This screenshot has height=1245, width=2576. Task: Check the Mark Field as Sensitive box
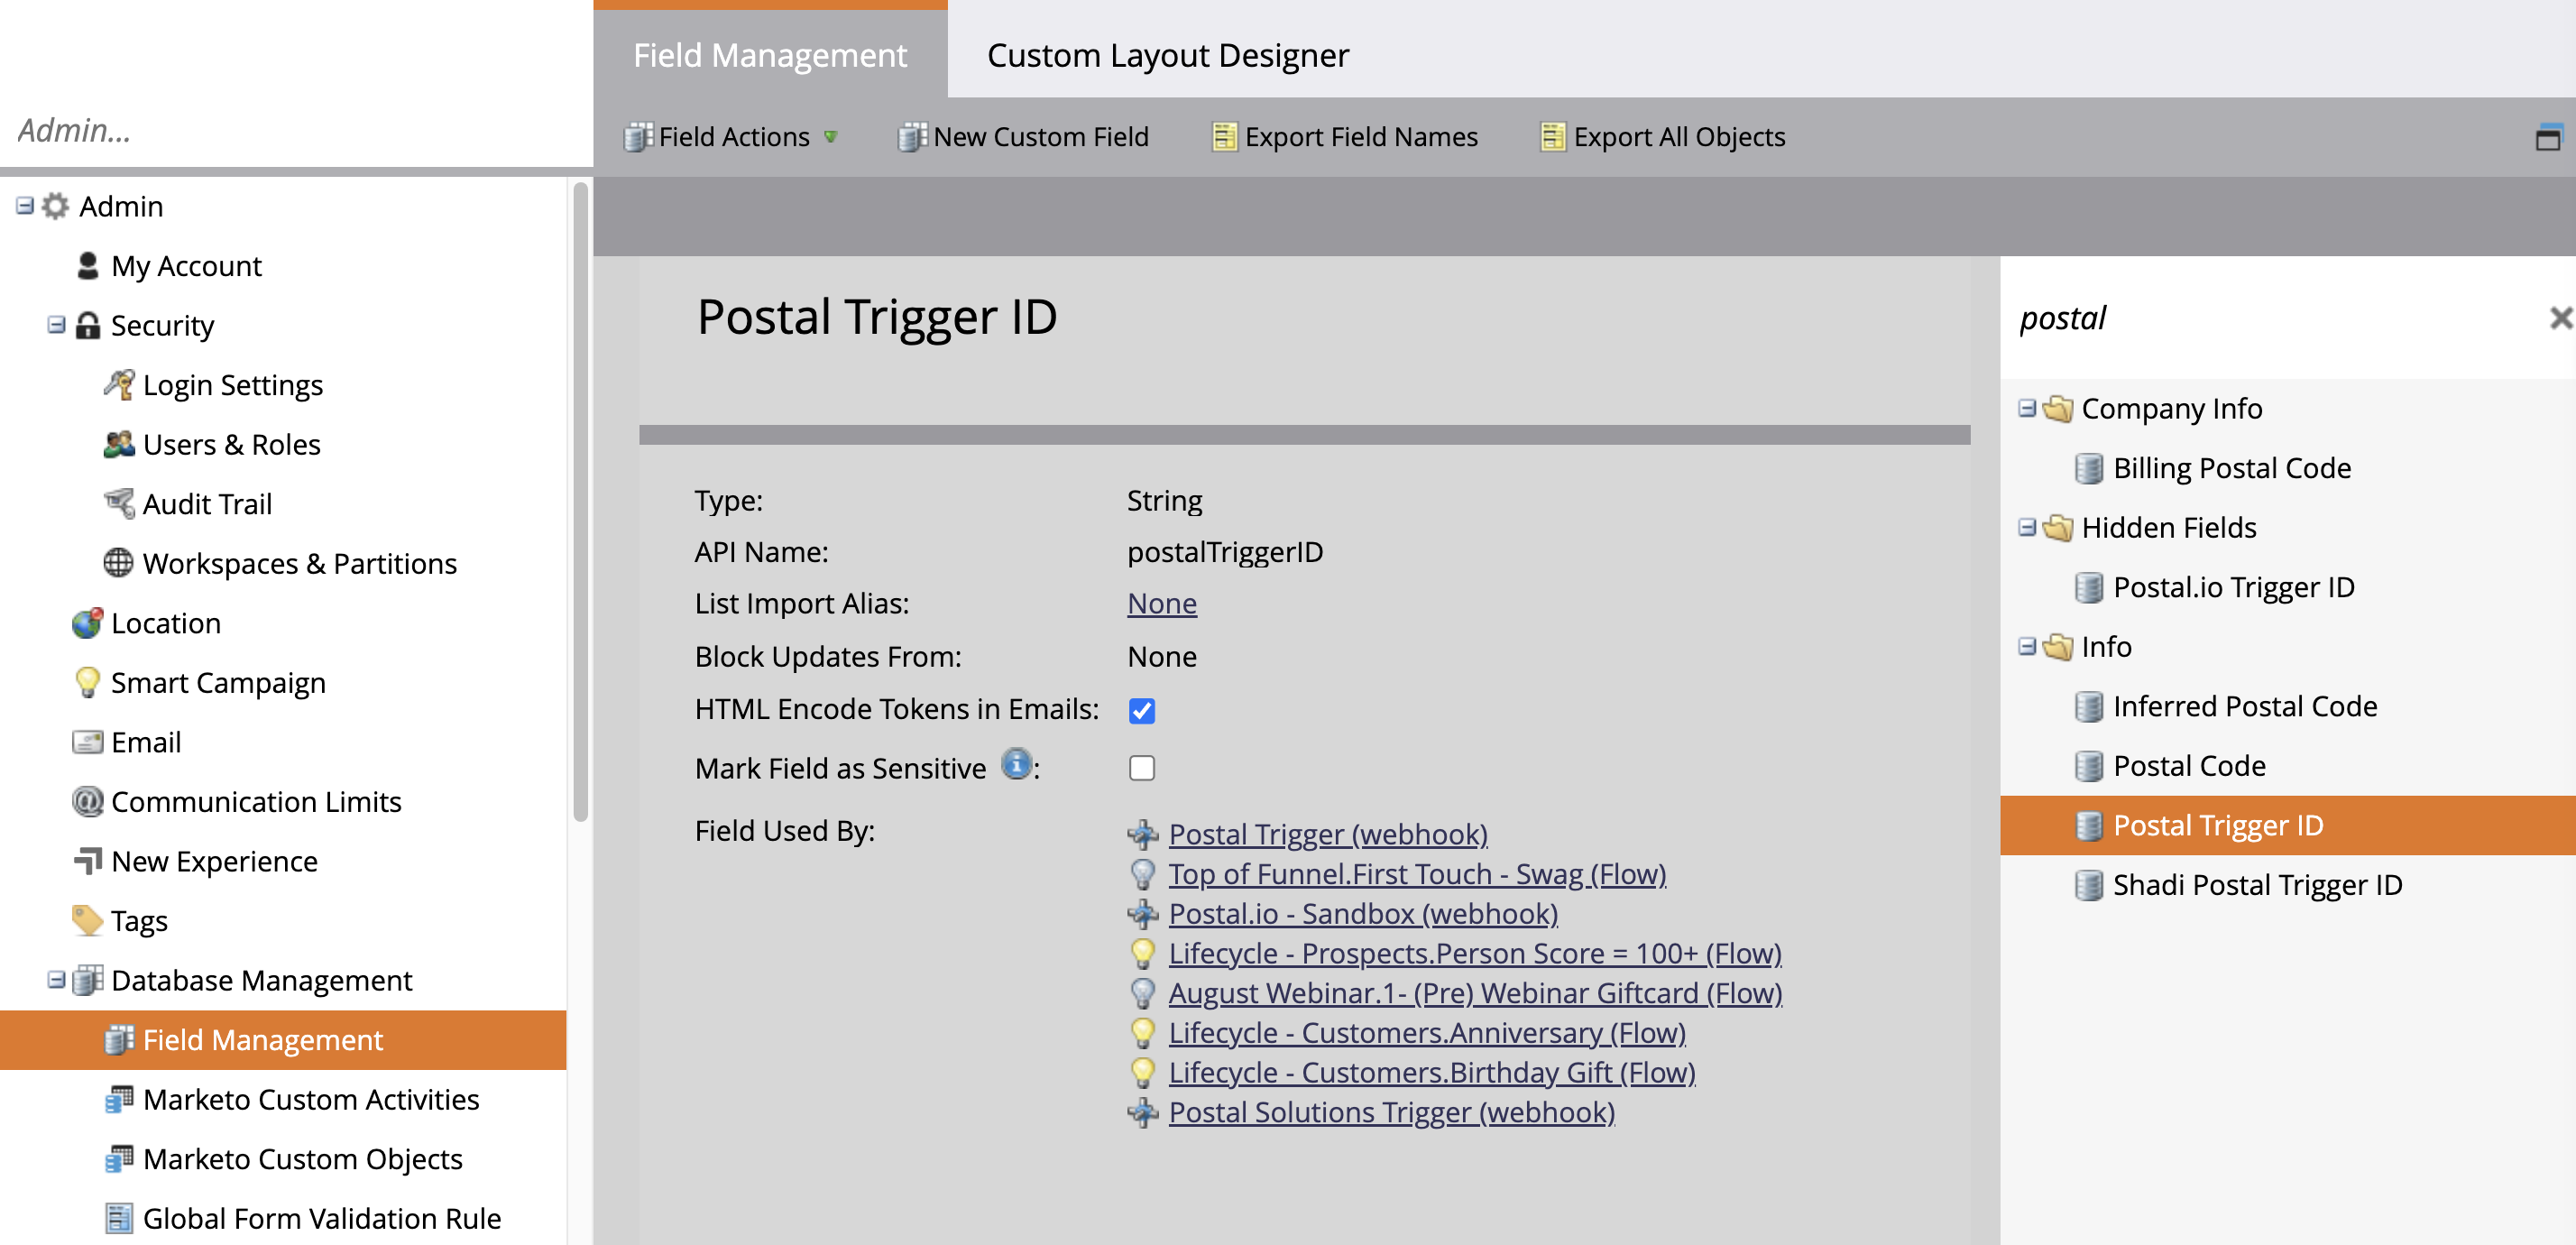(x=1141, y=768)
